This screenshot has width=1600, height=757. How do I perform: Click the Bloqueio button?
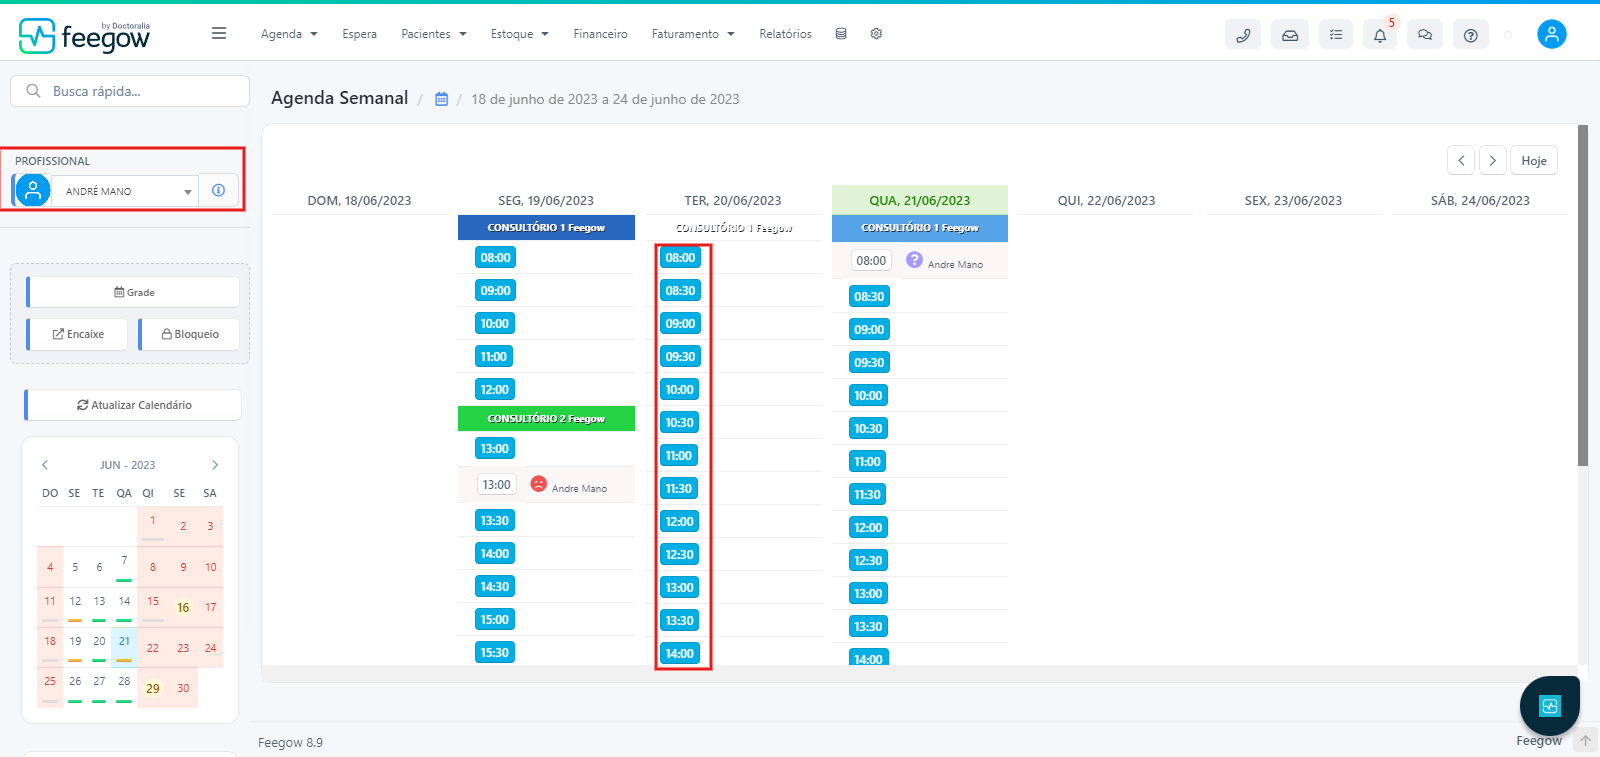click(x=189, y=334)
